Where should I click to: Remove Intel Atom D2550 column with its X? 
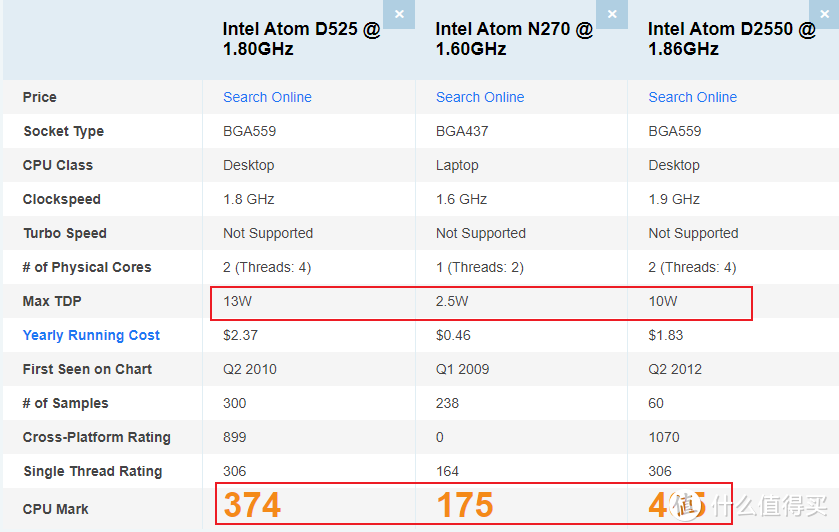(x=825, y=13)
